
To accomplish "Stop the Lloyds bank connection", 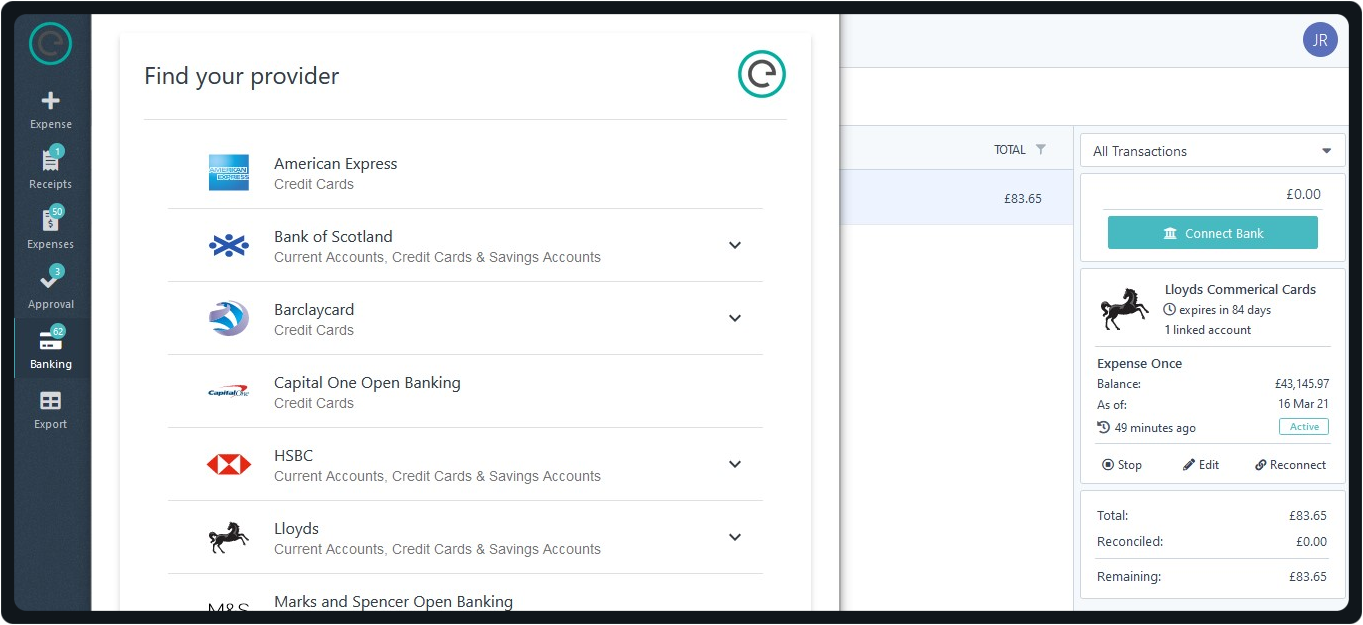I will point(1122,465).
